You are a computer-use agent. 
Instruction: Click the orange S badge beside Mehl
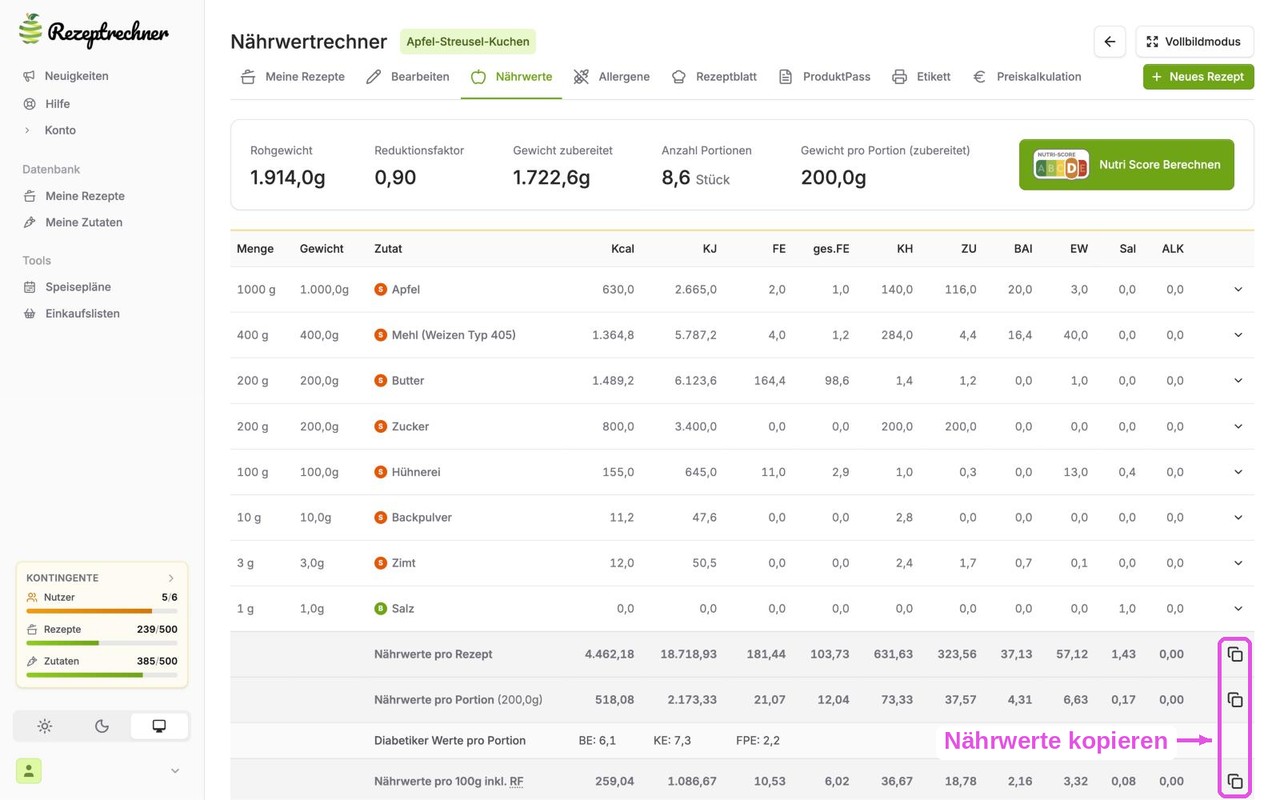pyautogui.click(x=380, y=335)
